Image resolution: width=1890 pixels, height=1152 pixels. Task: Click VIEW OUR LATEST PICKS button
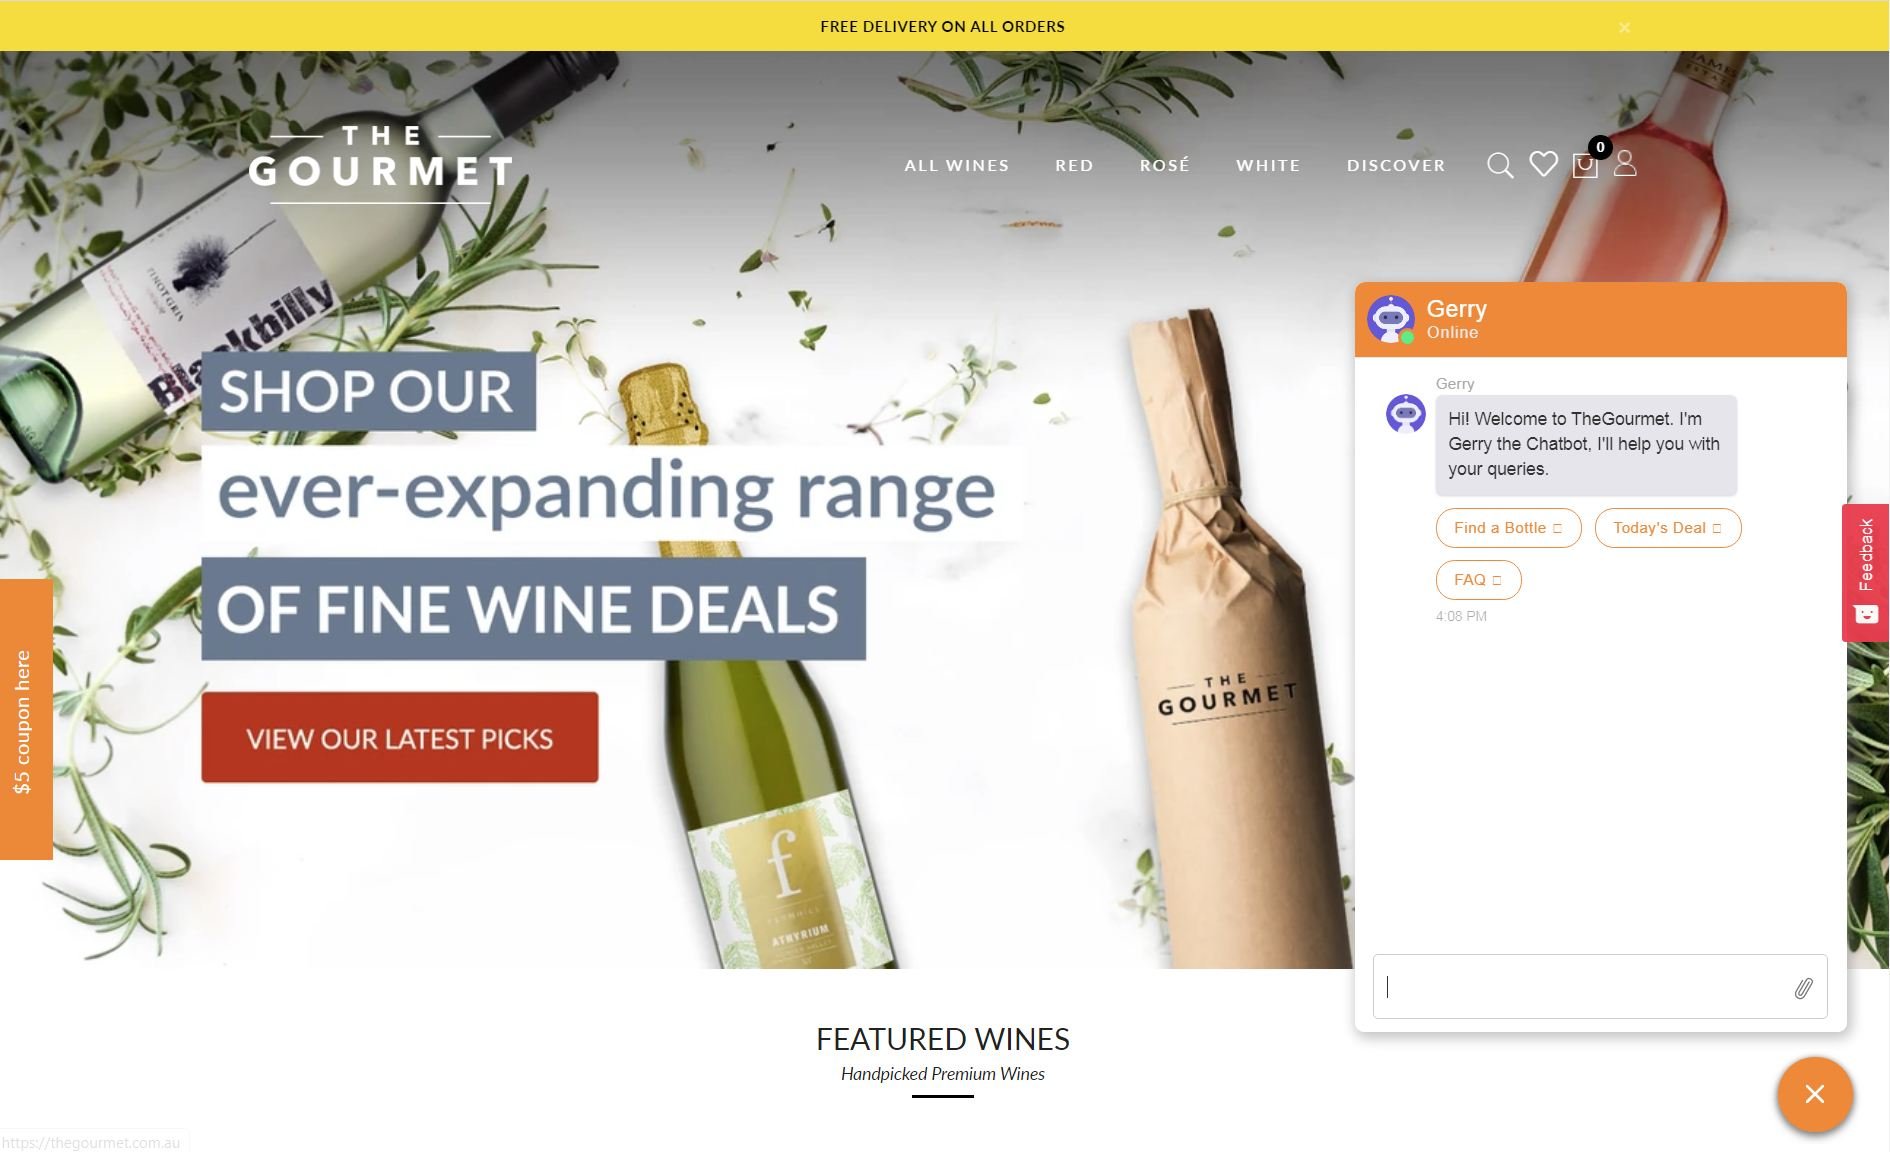click(x=400, y=738)
